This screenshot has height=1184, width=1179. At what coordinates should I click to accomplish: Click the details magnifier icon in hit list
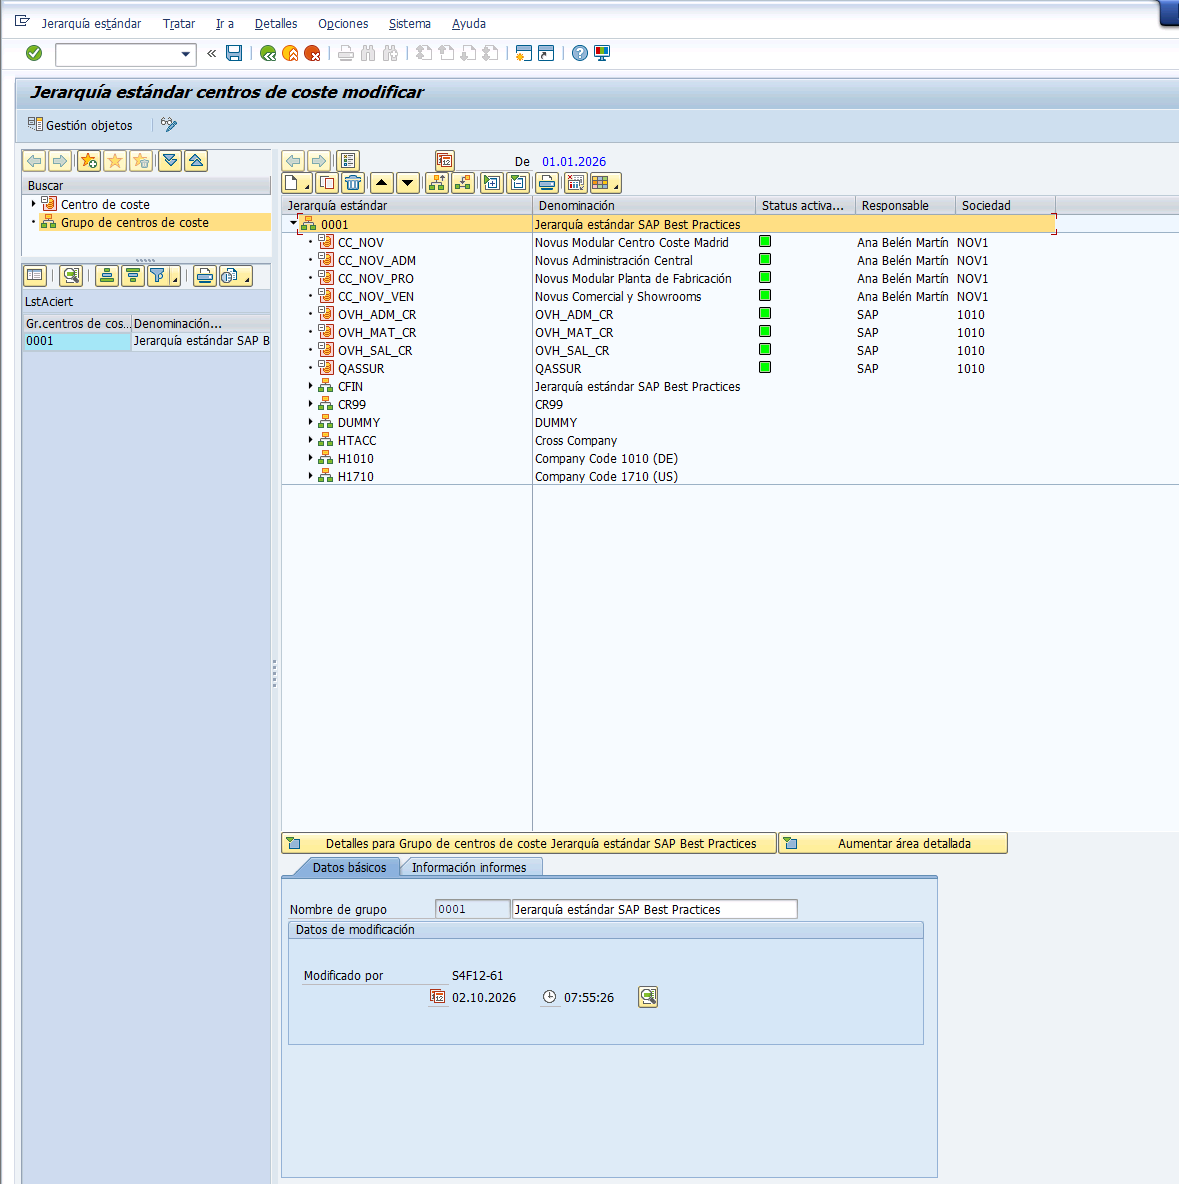[x=71, y=276]
